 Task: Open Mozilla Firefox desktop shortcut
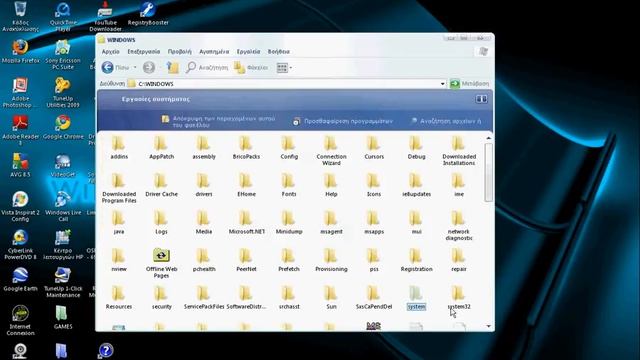[x=20, y=52]
